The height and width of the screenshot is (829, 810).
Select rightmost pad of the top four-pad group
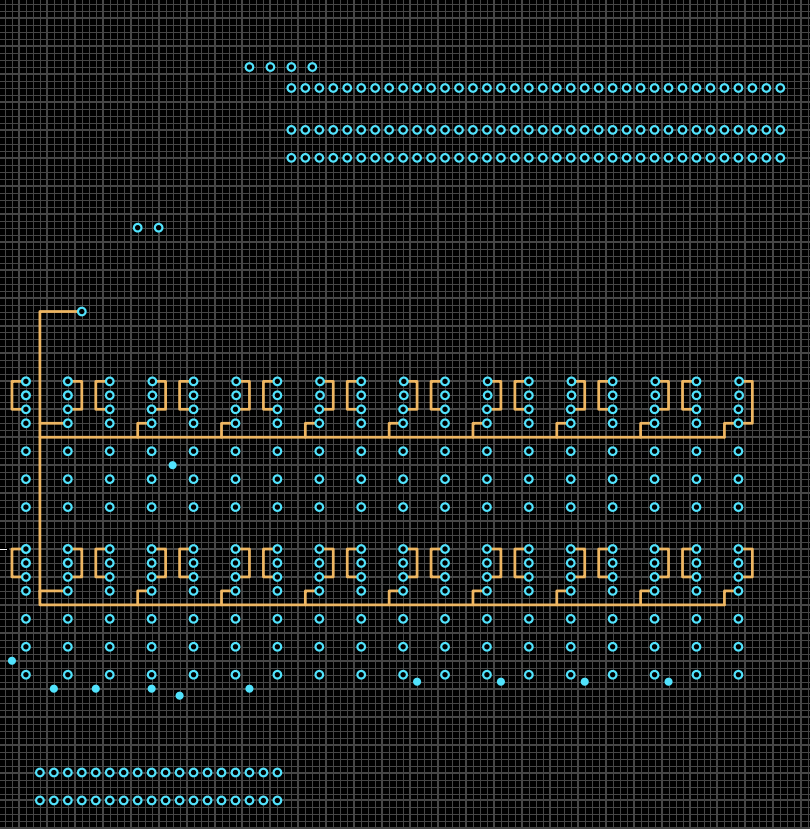(x=312, y=67)
